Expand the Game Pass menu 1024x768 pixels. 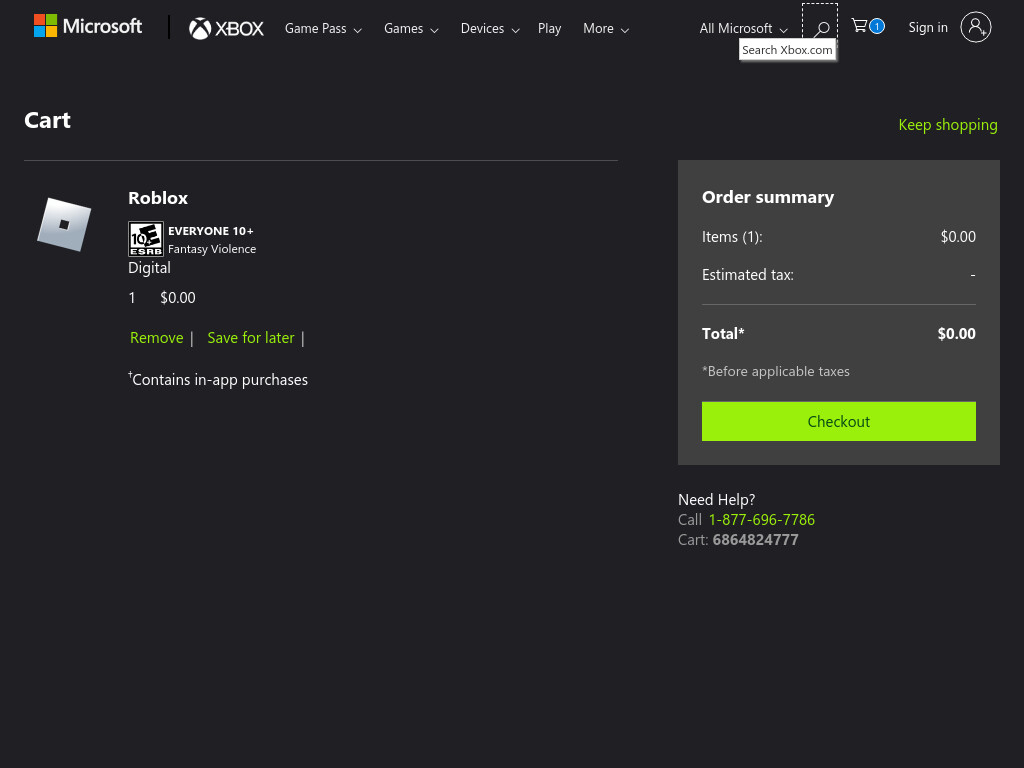click(323, 29)
